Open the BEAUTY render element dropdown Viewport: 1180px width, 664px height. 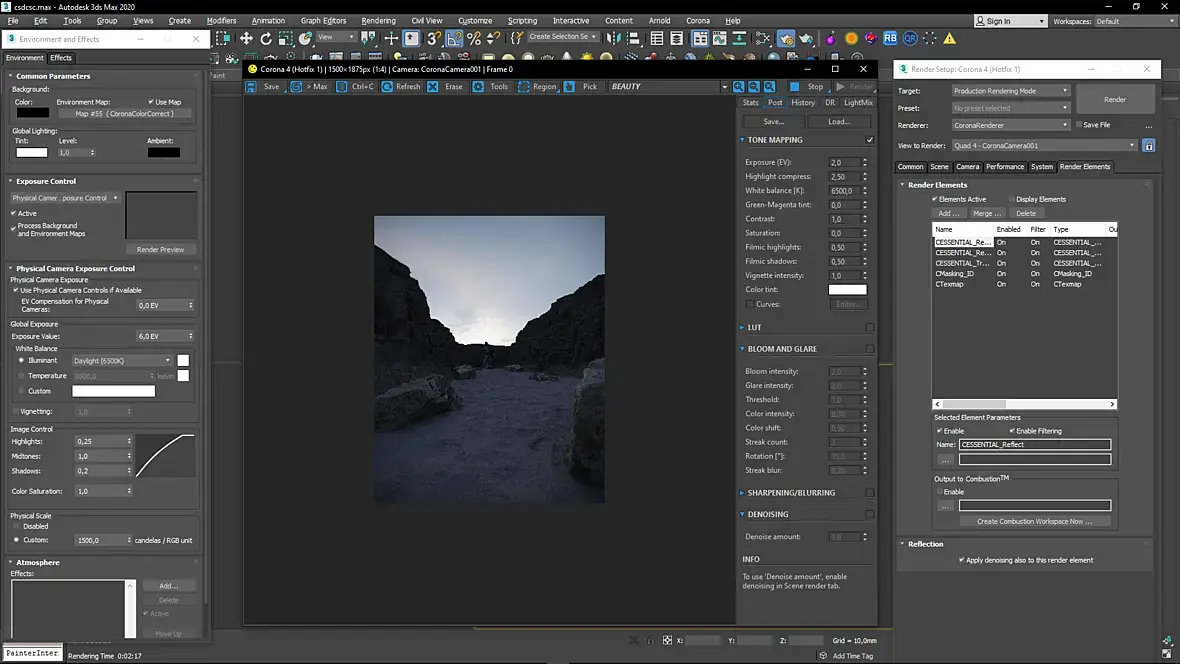[668, 87]
